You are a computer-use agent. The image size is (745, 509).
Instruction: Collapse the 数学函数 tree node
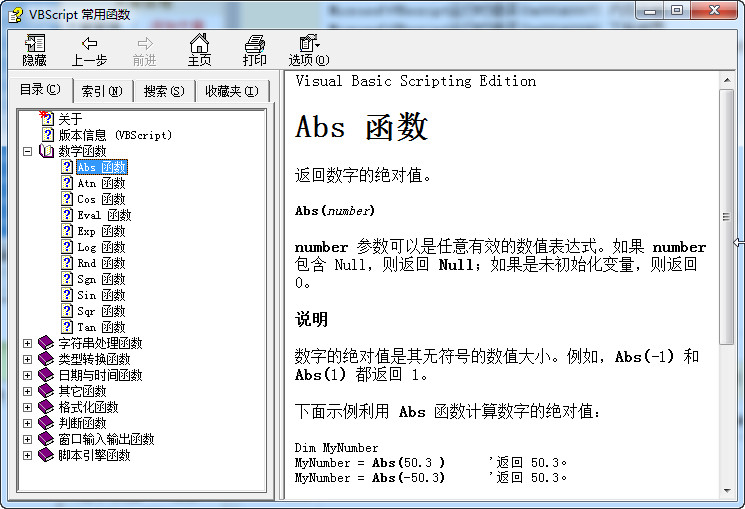coord(28,151)
